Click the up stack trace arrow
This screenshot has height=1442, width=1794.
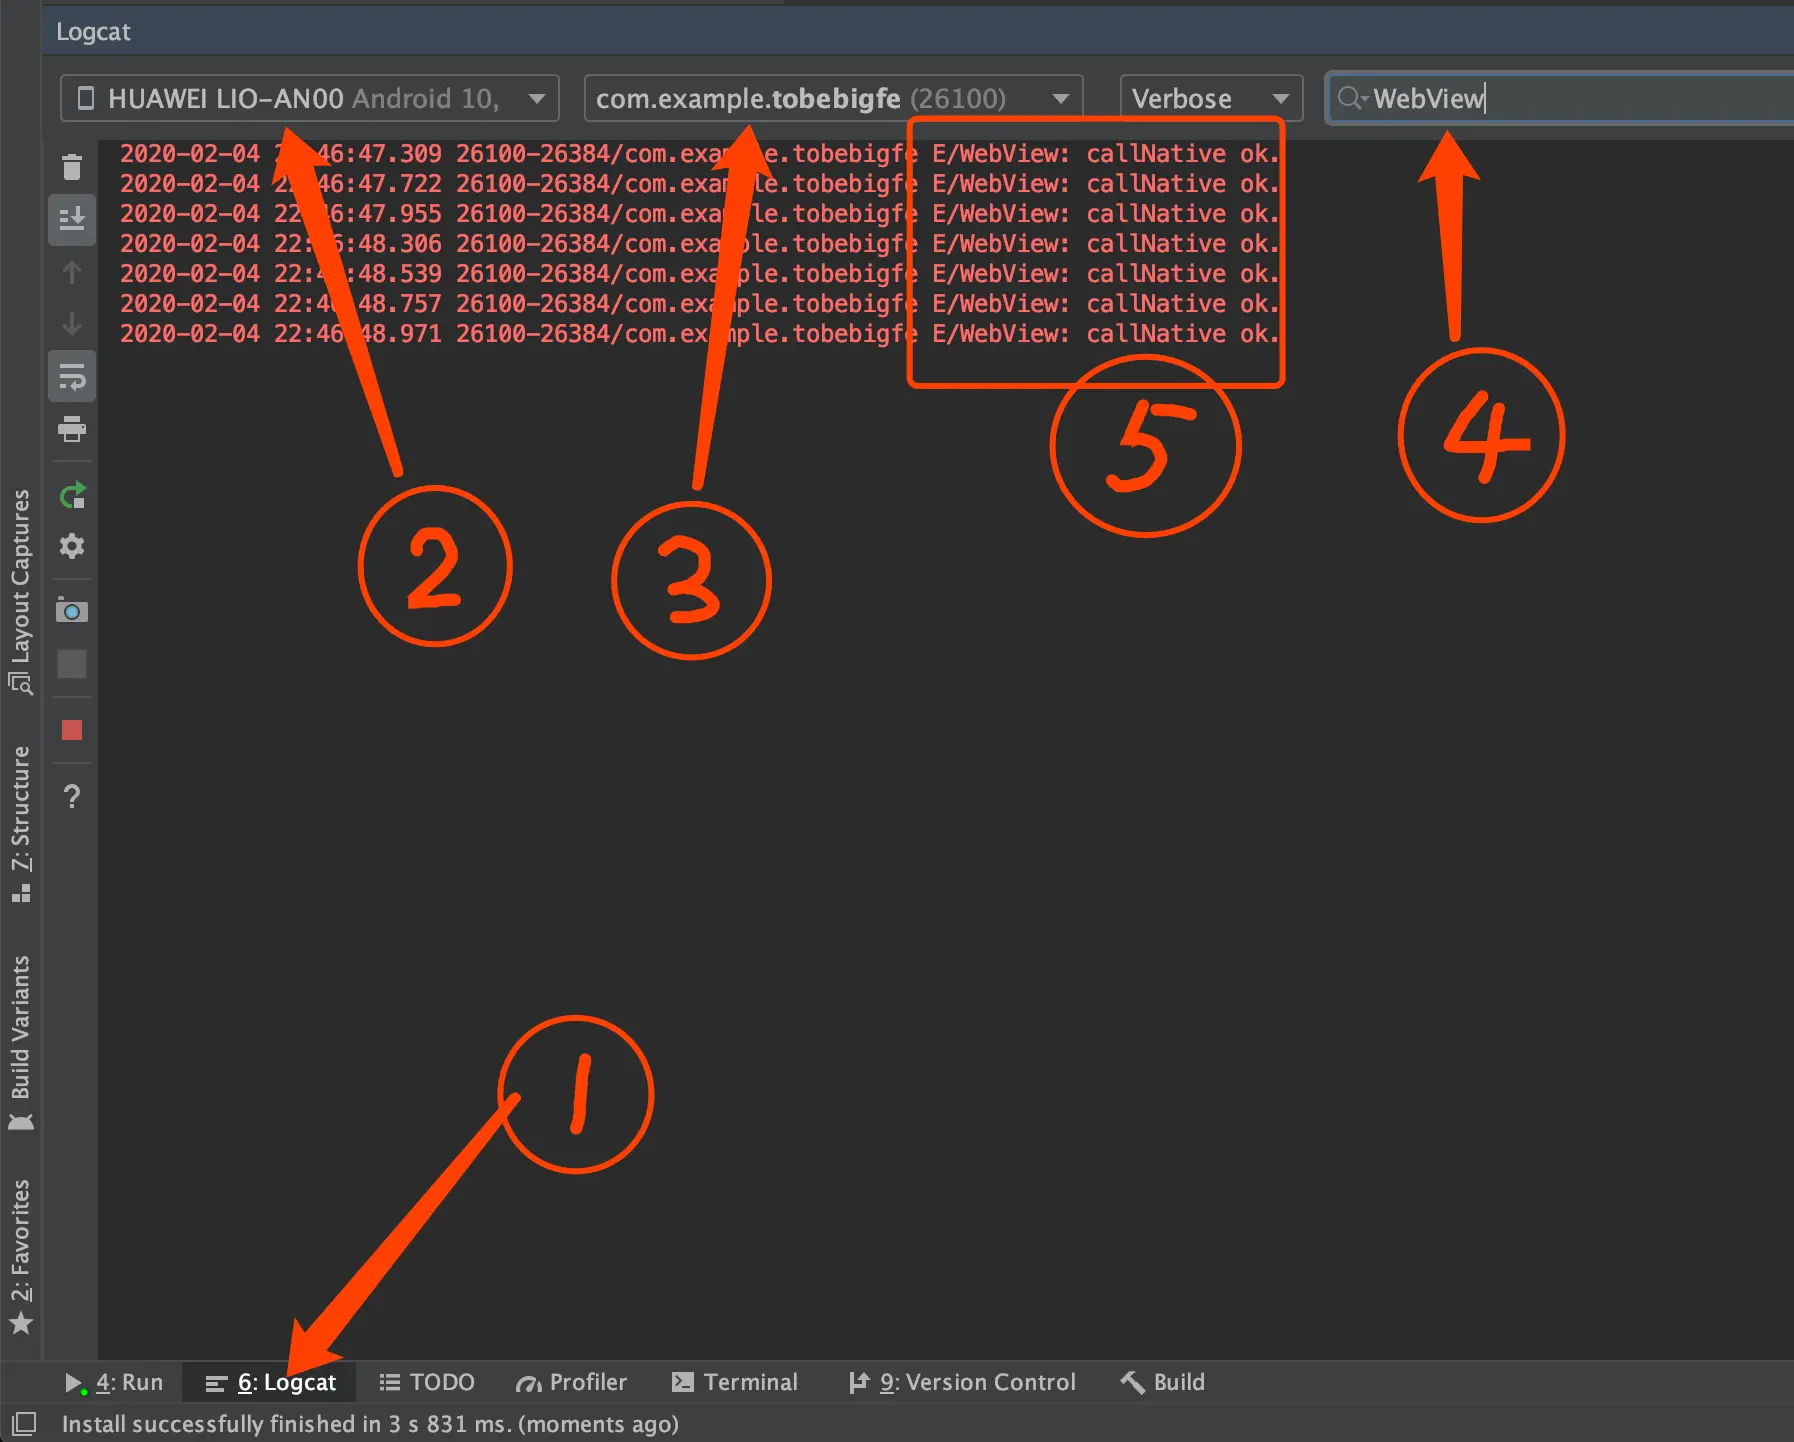pos(72,272)
